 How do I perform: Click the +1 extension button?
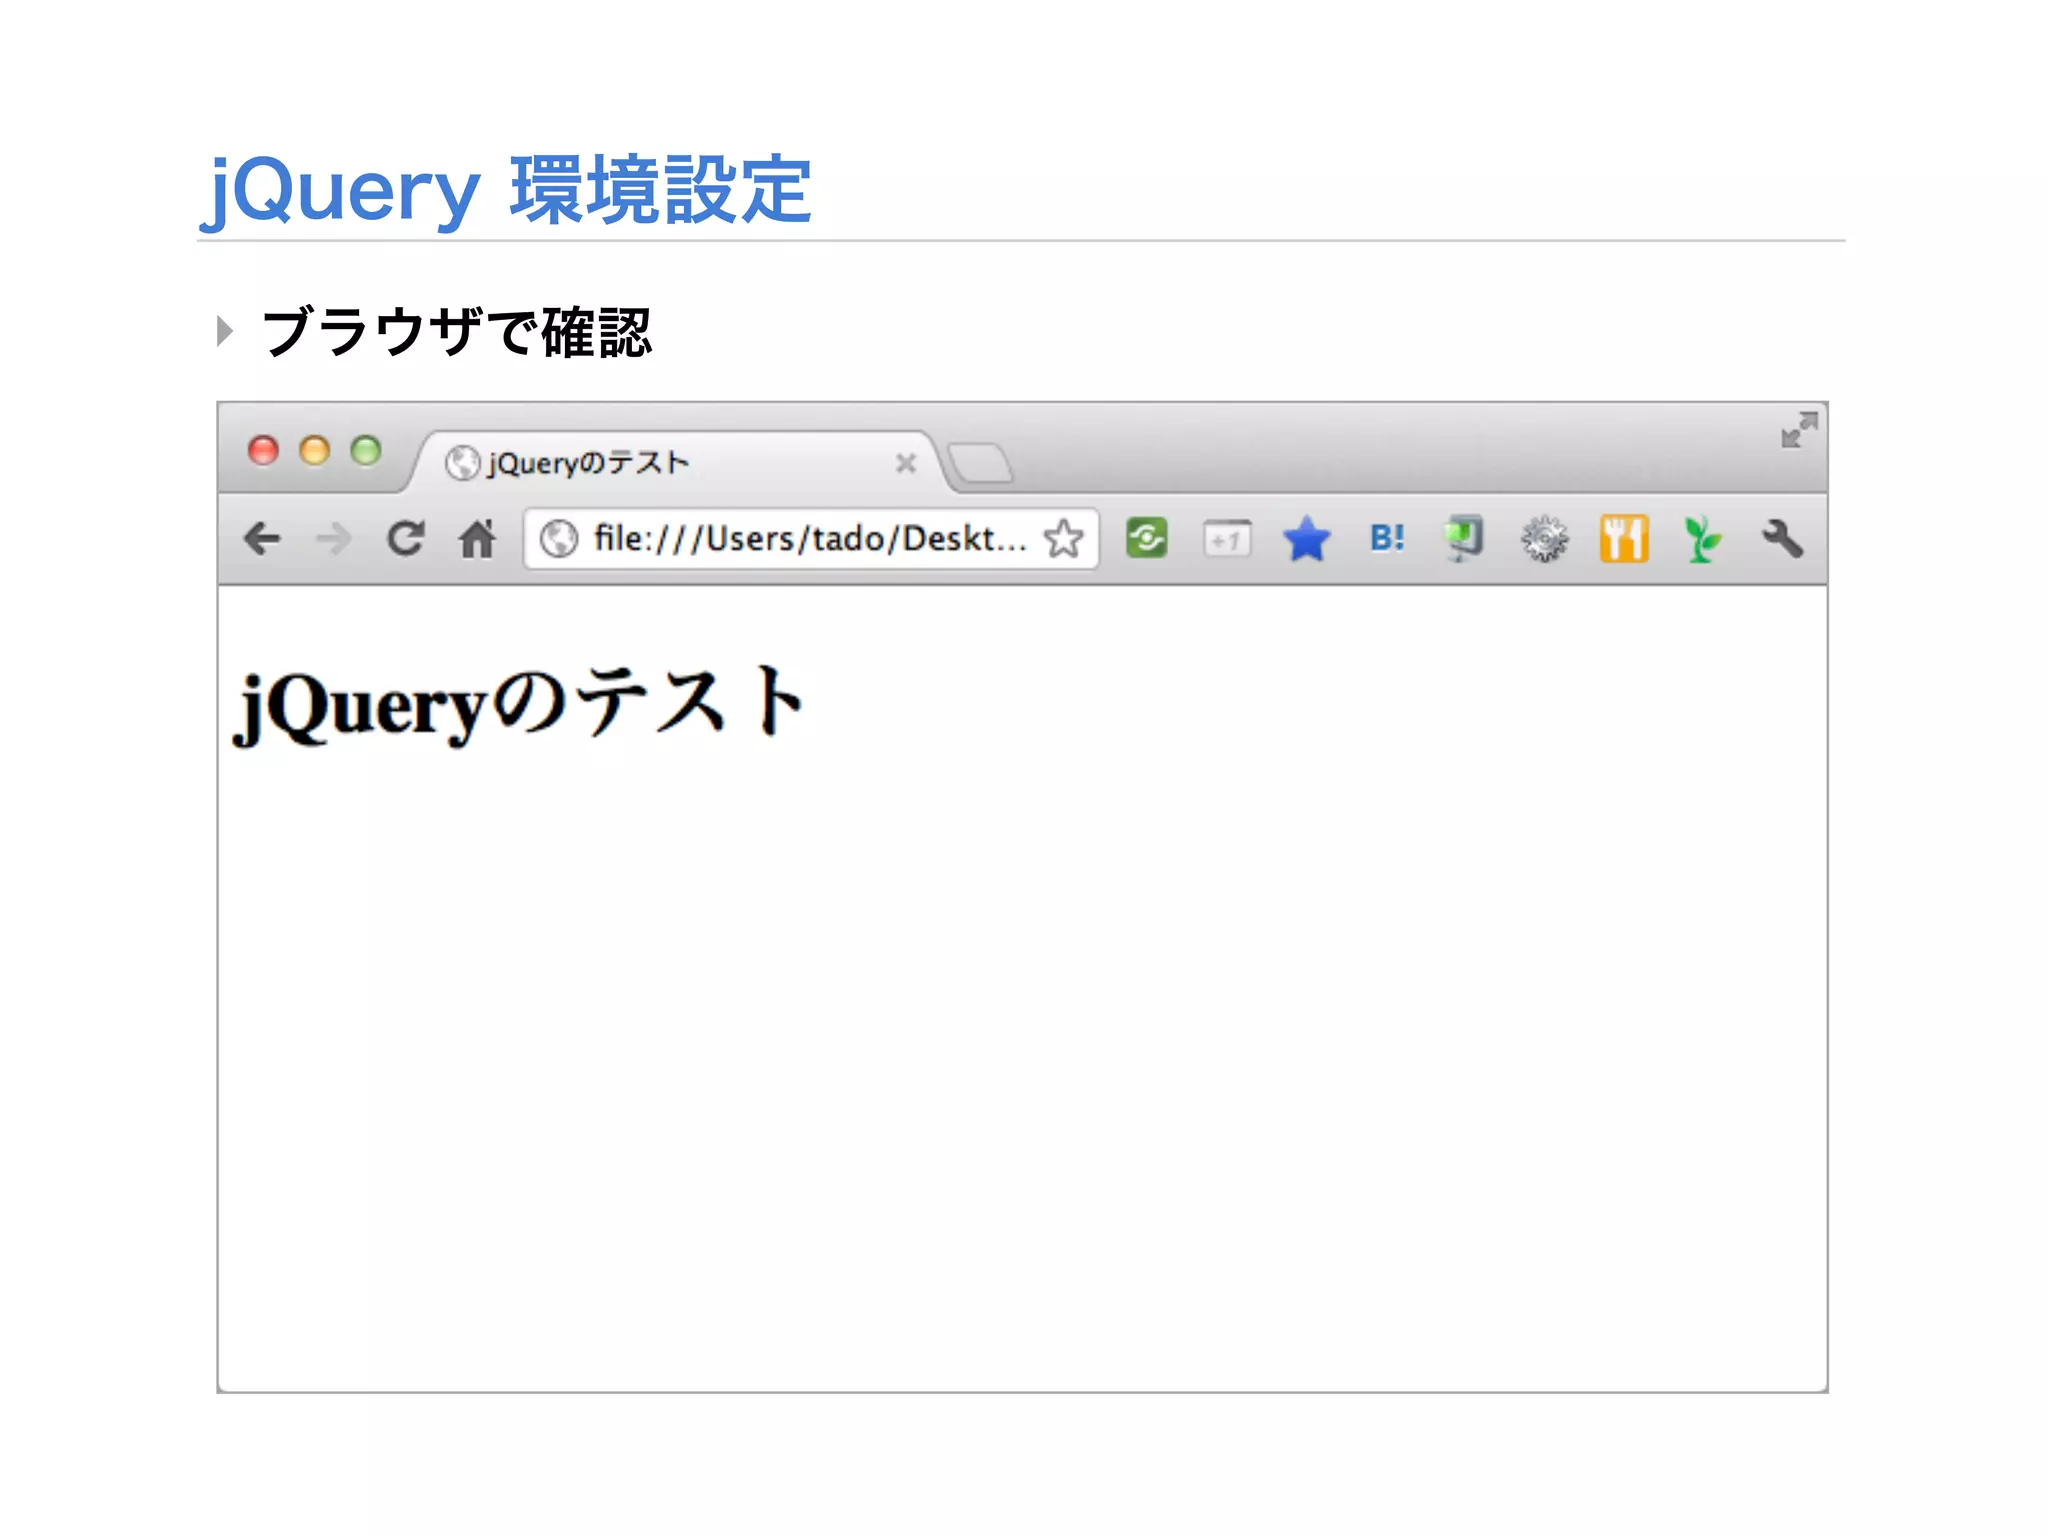click(1226, 540)
